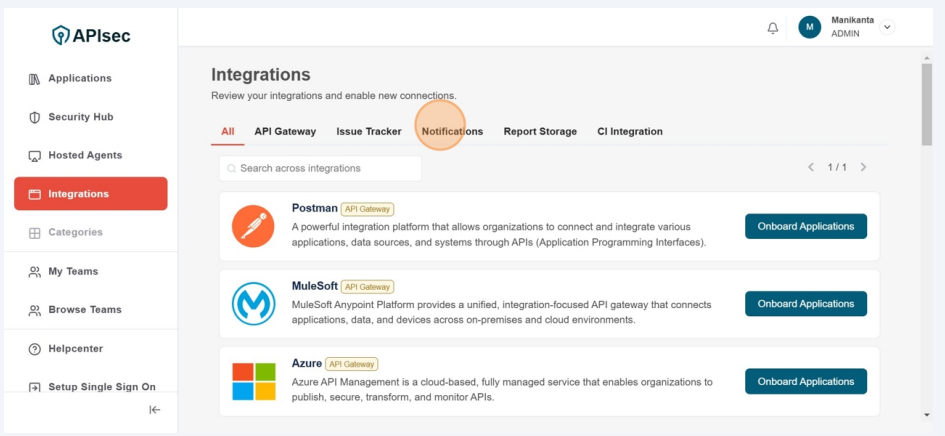This screenshot has height=436, width=945.
Task: Switch to the Issue Tracker tab
Action: pyautogui.click(x=368, y=132)
